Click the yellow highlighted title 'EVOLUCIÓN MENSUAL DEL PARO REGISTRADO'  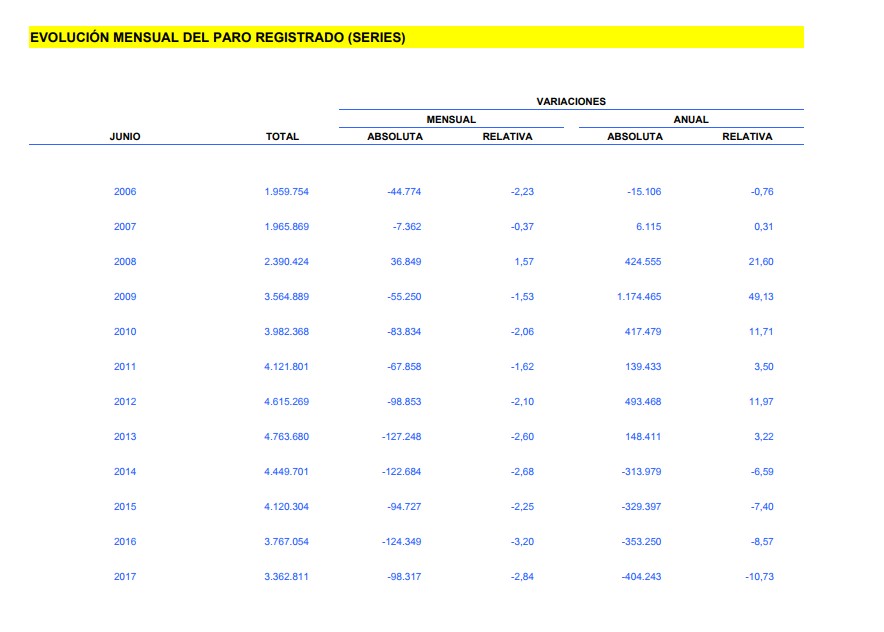point(218,38)
